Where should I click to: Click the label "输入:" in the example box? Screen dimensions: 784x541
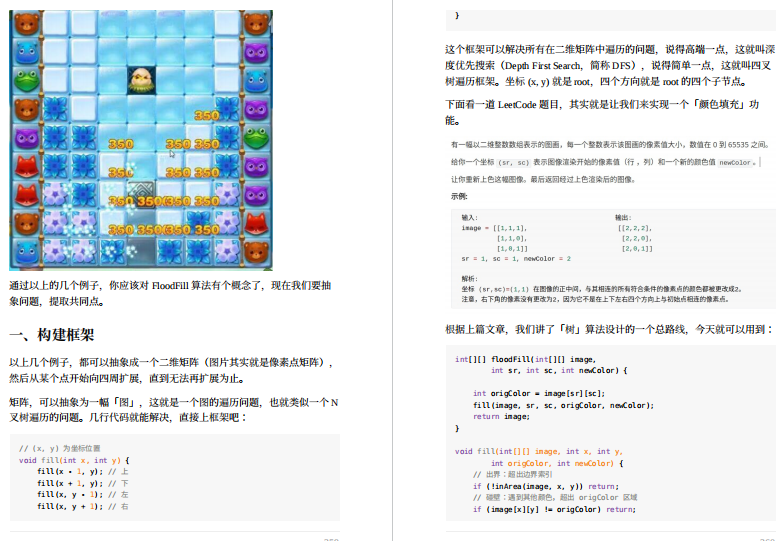coord(470,218)
